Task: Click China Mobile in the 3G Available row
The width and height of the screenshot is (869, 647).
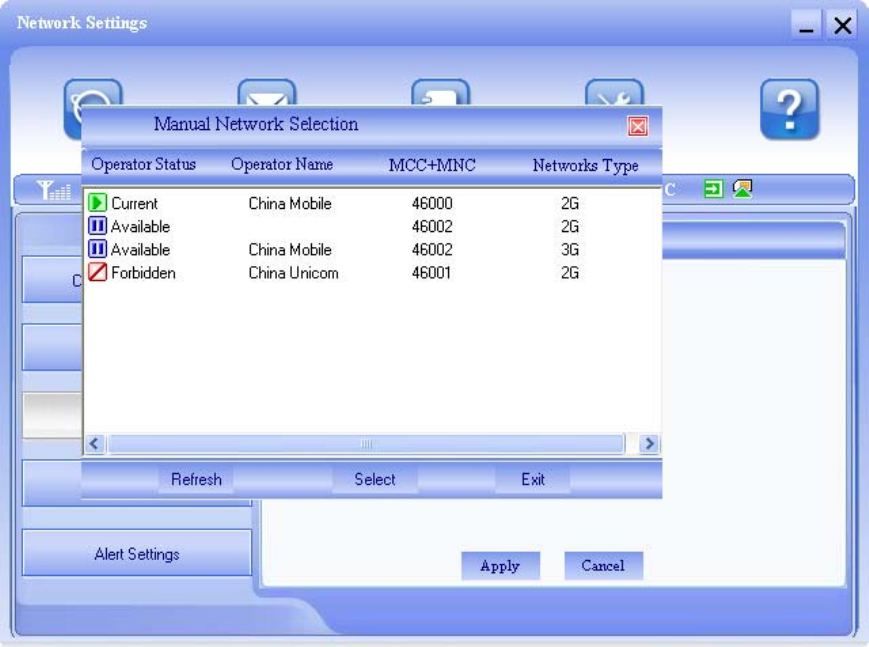Action: [290, 249]
